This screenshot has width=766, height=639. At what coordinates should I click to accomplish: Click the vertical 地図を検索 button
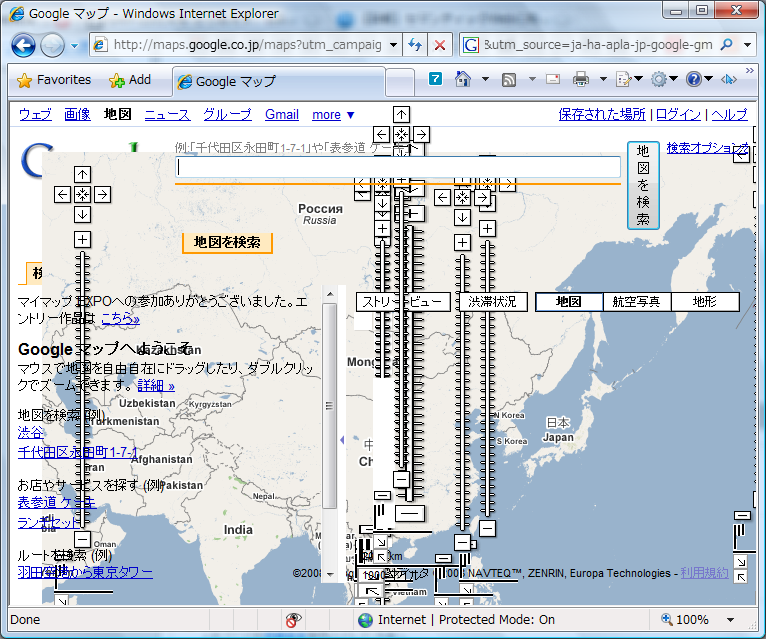(643, 185)
